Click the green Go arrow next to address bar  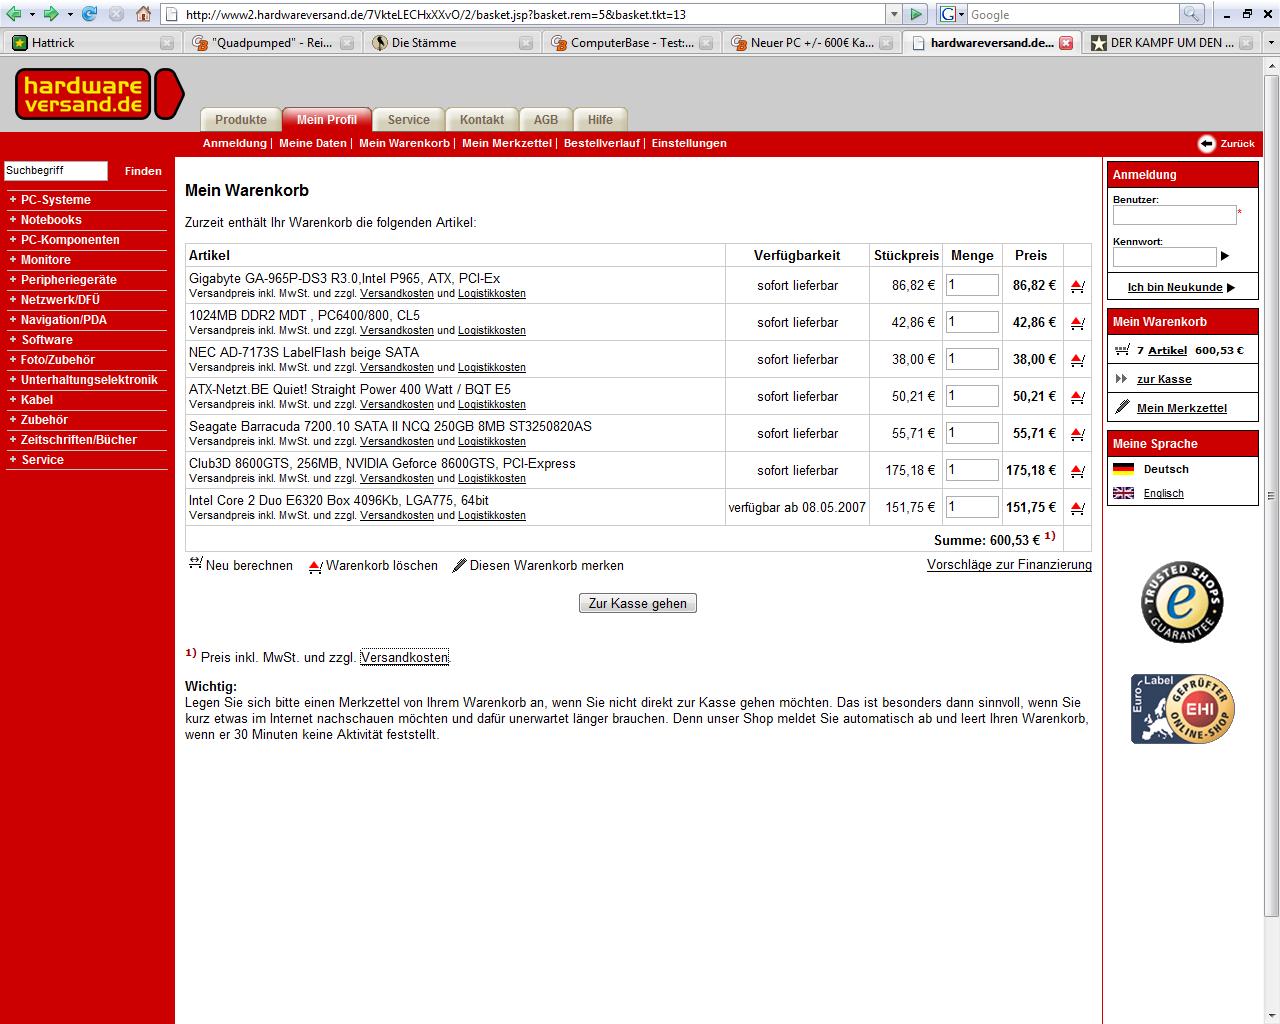[x=916, y=14]
